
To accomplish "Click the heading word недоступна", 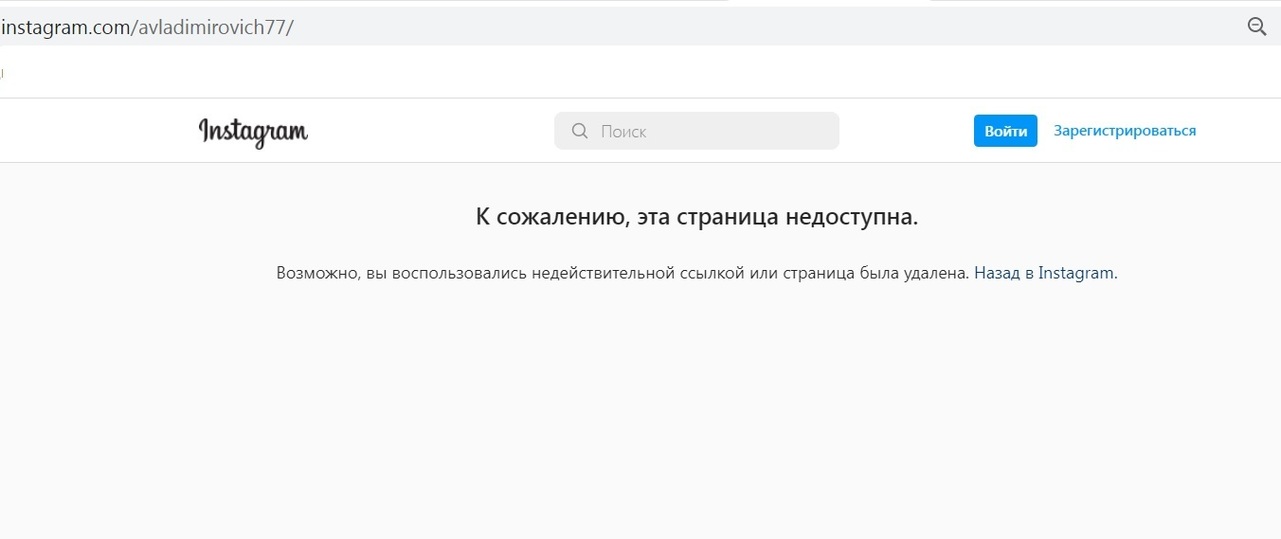I will tap(851, 217).
